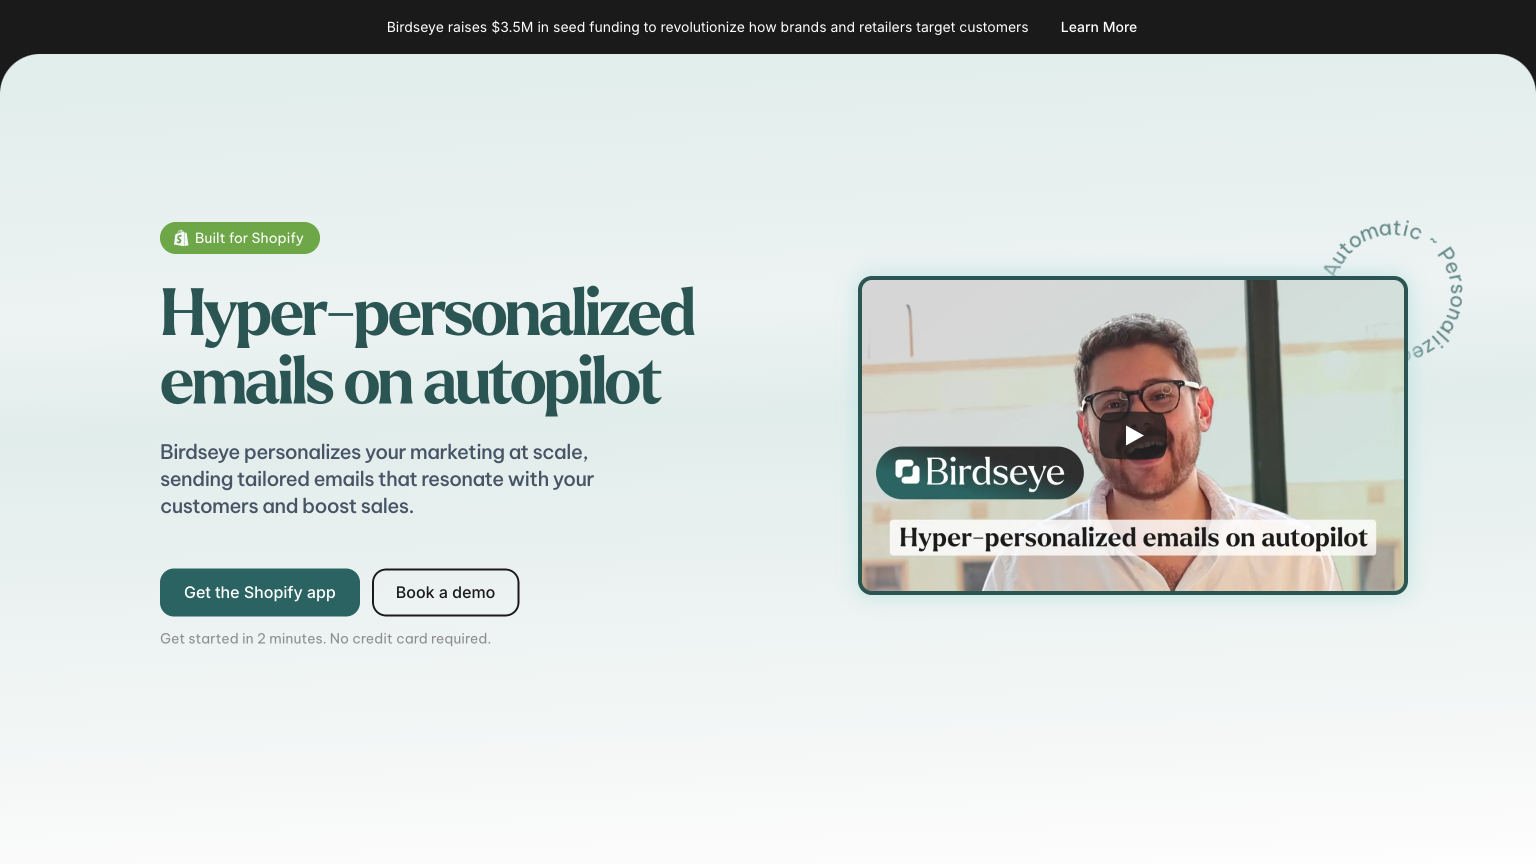1536x864 pixels.
Task: Click the video caption 'Hyper-personalized emails on autopilot'
Action: tap(1133, 537)
